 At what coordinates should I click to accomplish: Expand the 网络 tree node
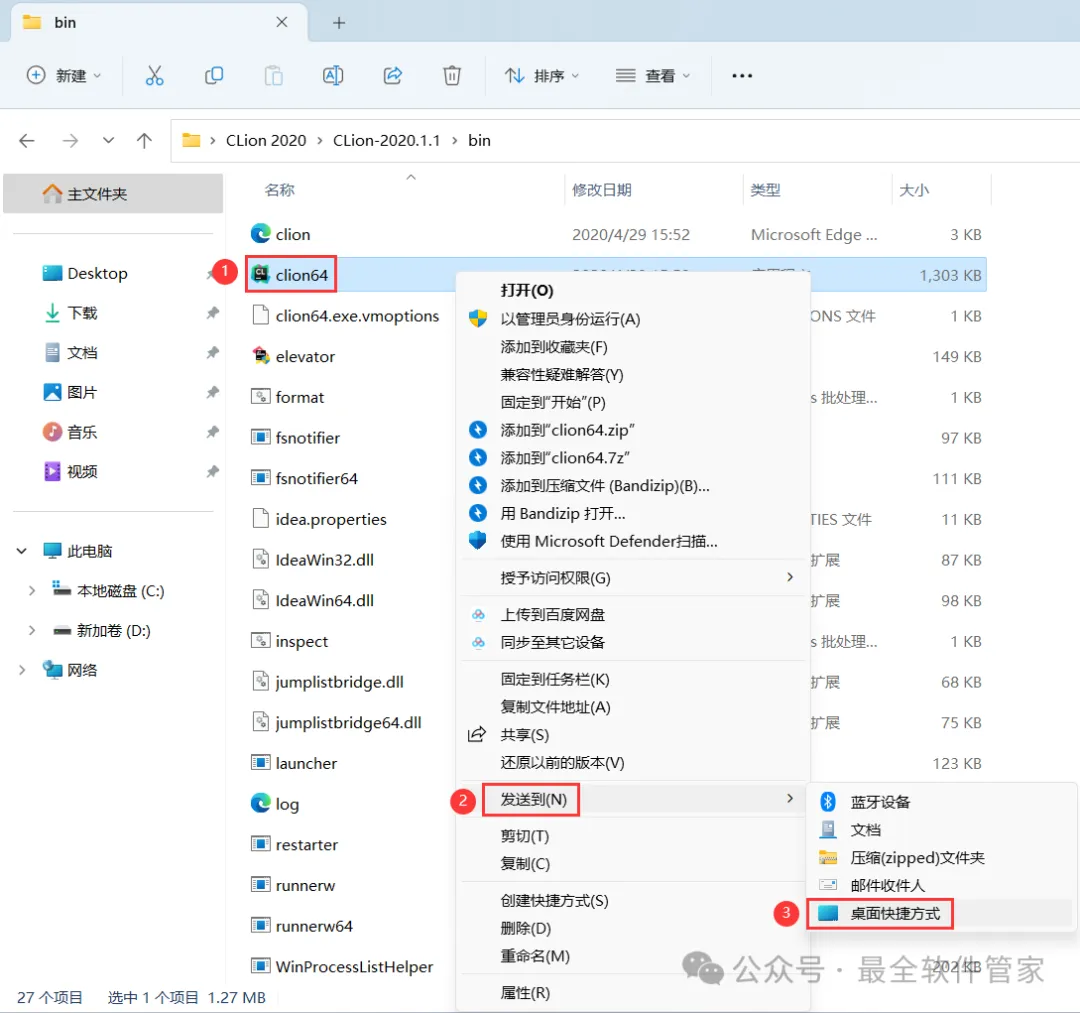coord(22,670)
